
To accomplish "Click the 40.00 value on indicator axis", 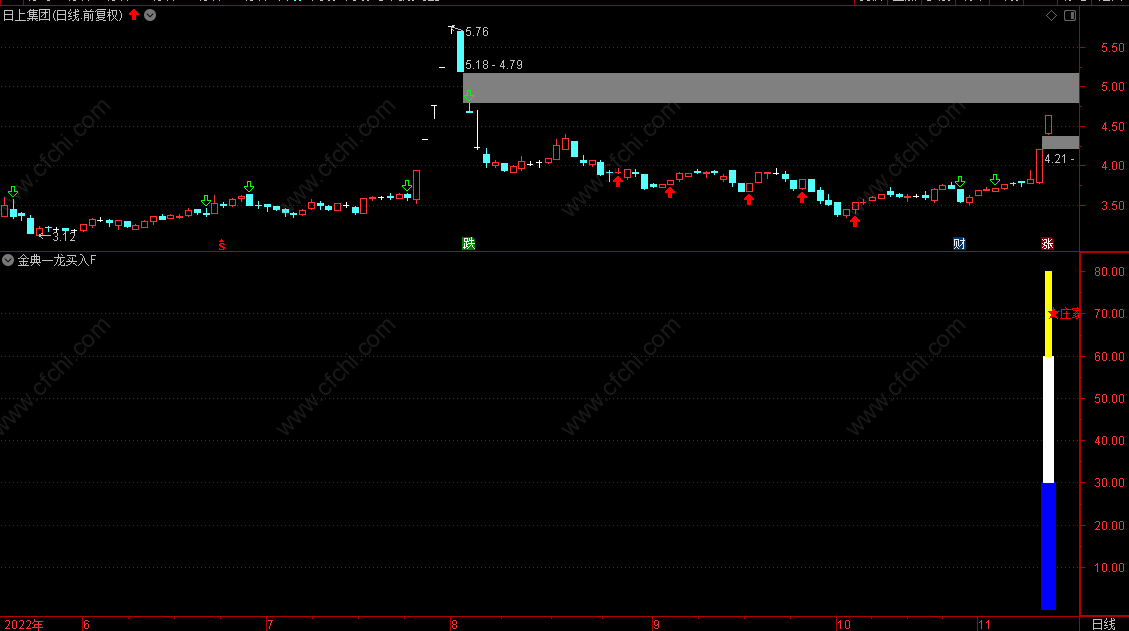I will pos(1110,440).
